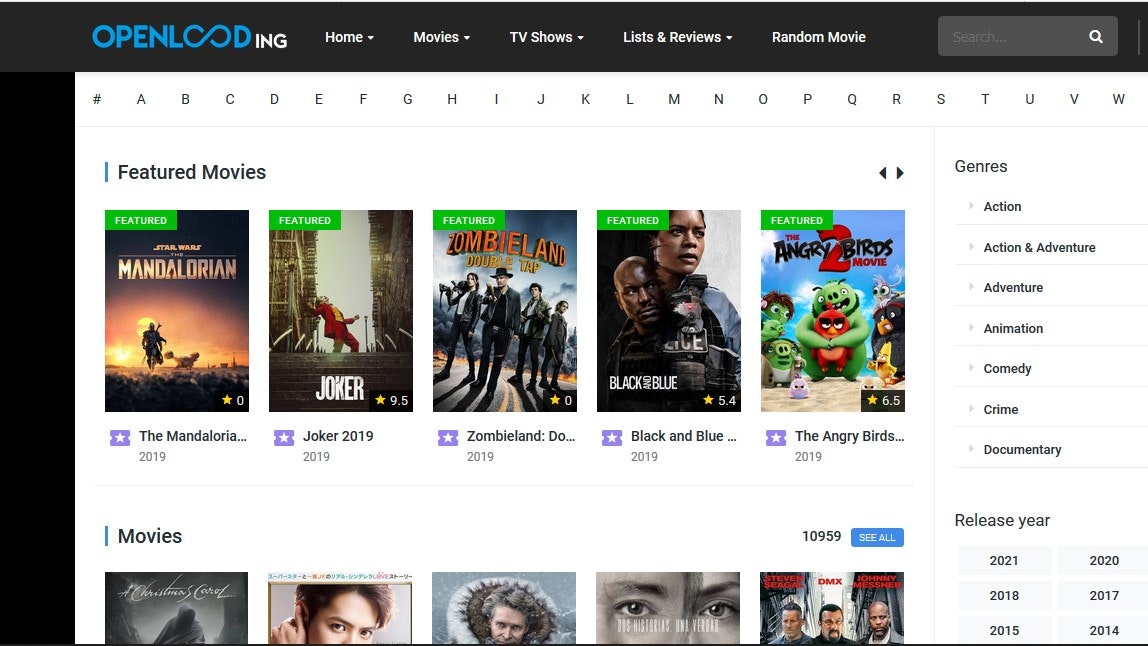This screenshot has width=1148, height=646.
Task: Click the OPENLOADING site logo
Action: coord(190,37)
